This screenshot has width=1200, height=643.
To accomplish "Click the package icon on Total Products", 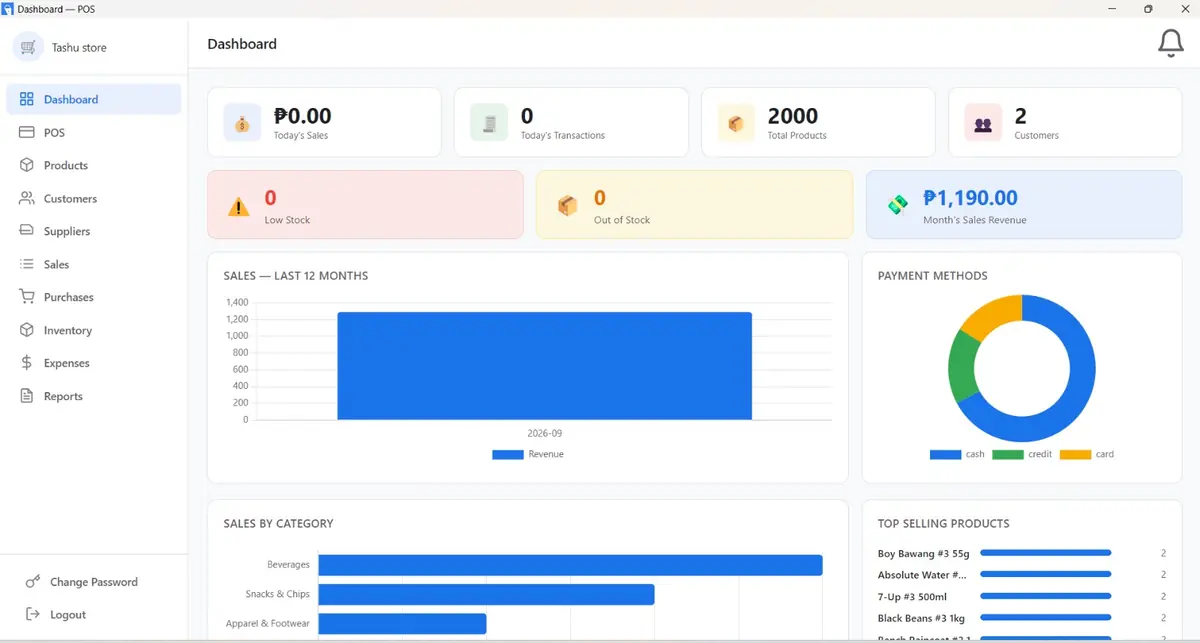I will (x=736, y=123).
